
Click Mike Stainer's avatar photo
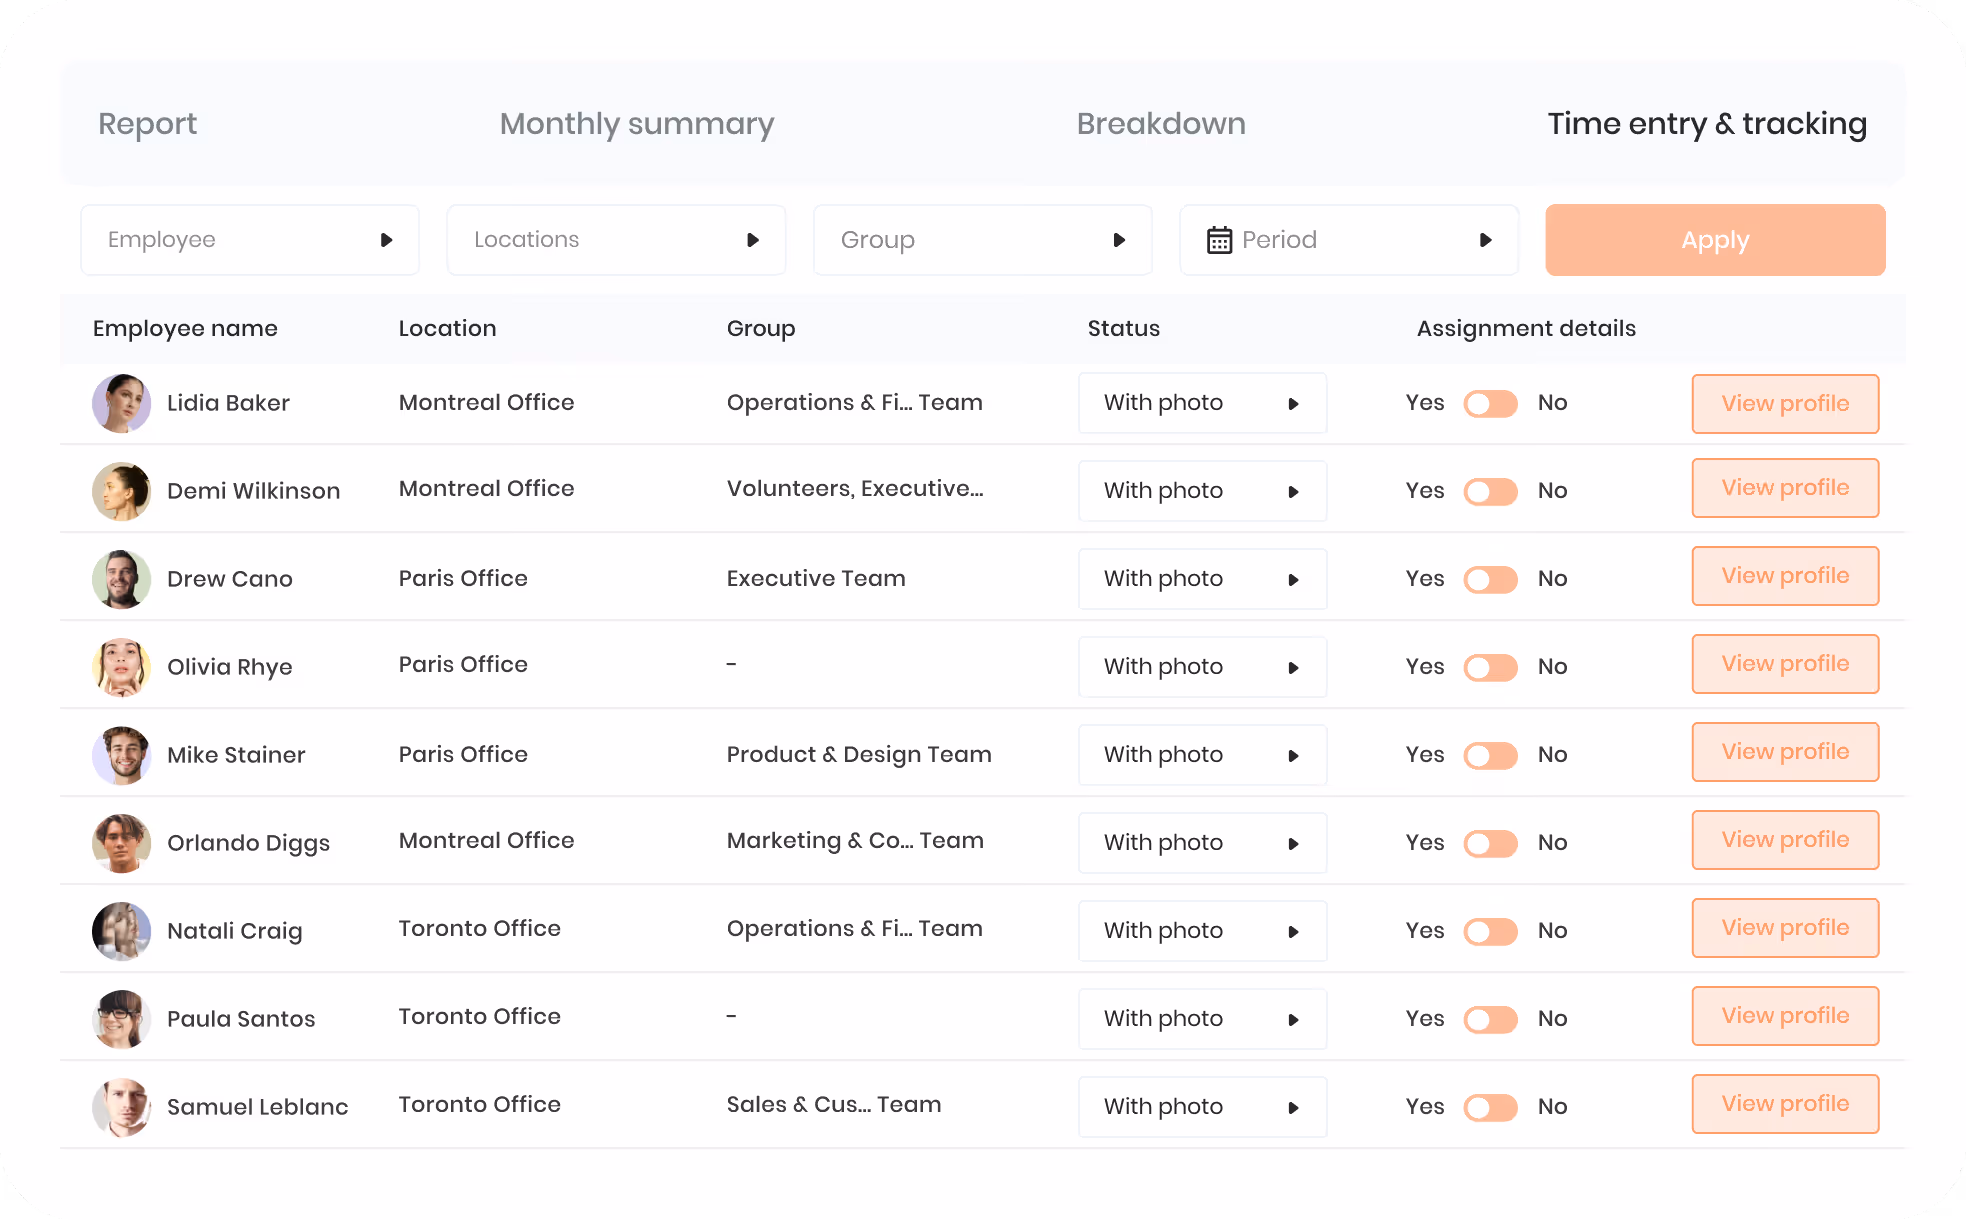[x=122, y=755]
